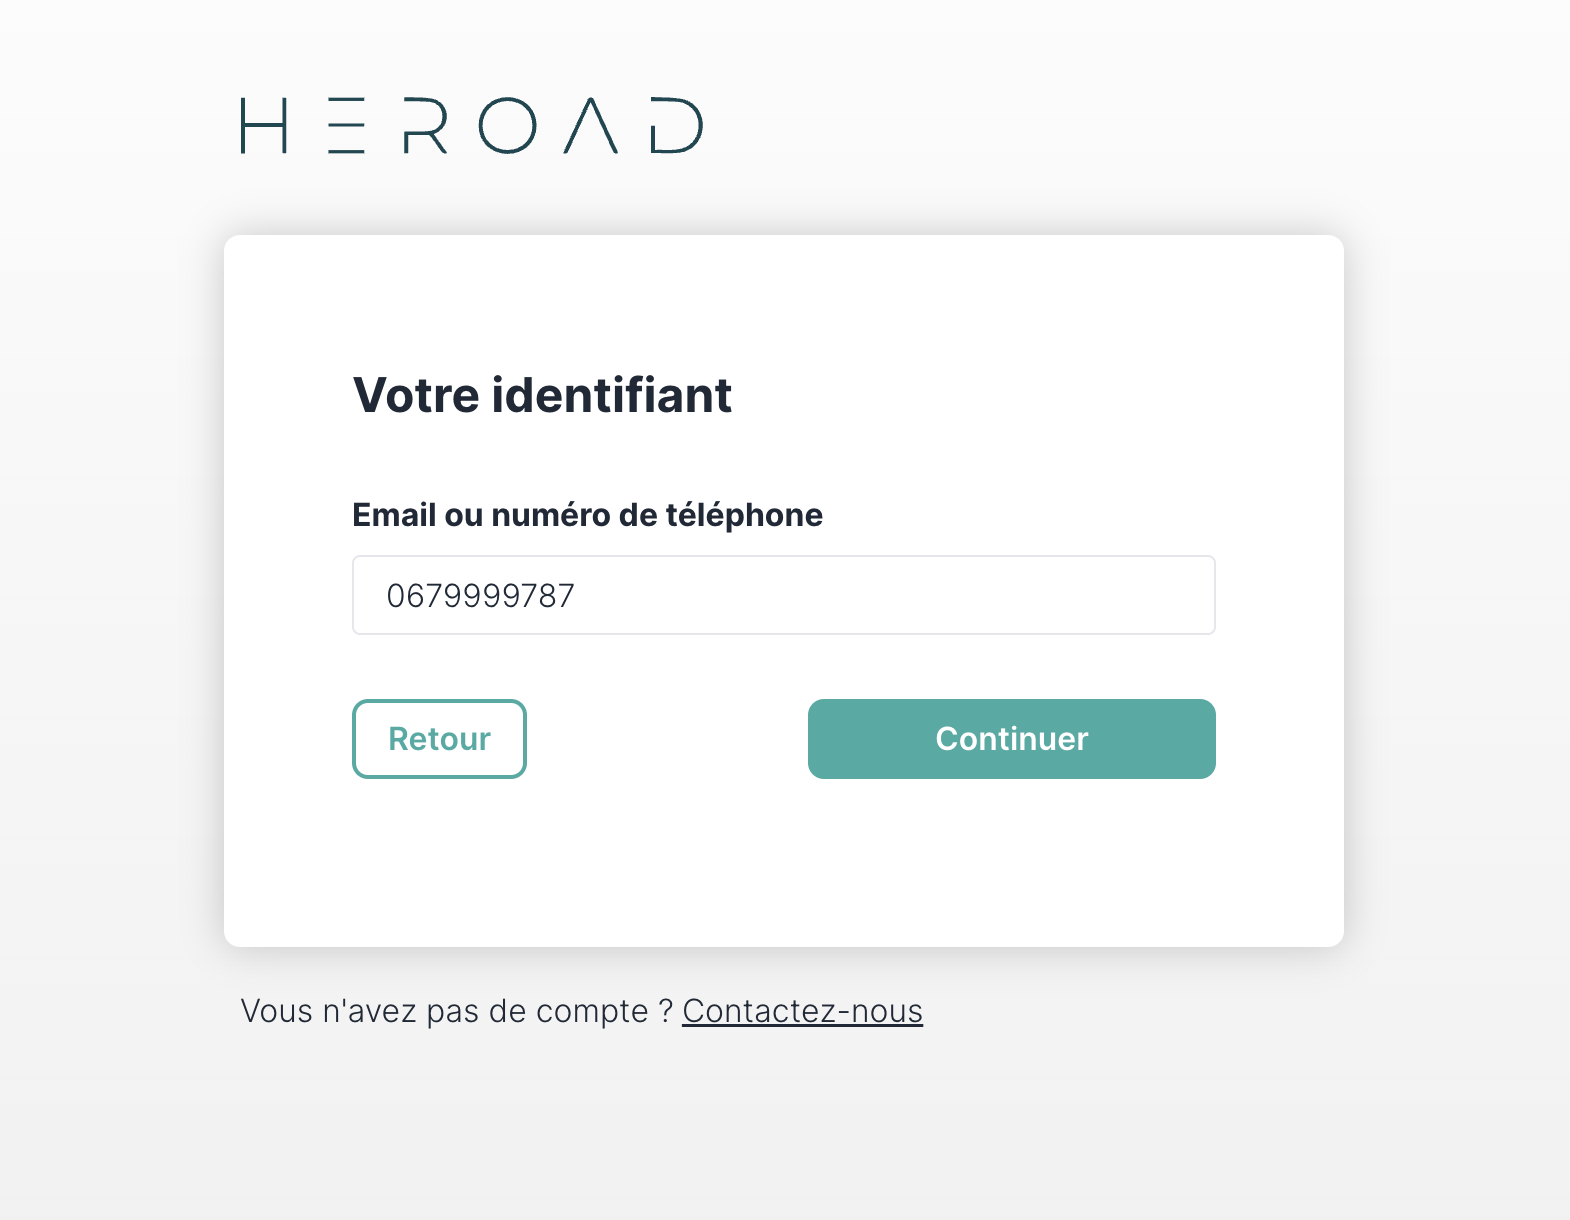Click the Email ou numéro de téléphone label
The height and width of the screenshot is (1220, 1570).
588,515
